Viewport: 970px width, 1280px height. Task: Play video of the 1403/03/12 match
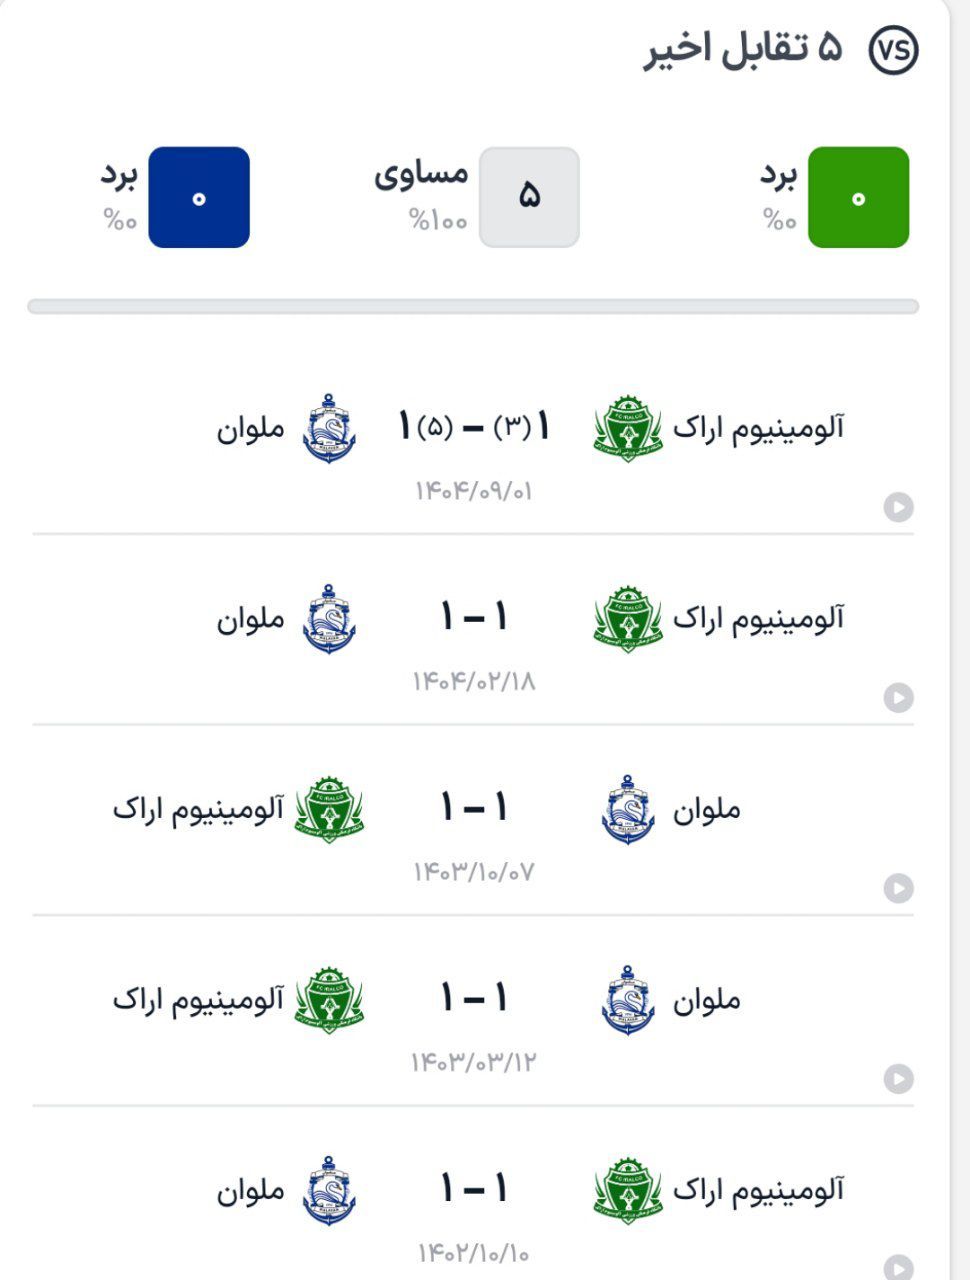click(x=898, y=1079)
